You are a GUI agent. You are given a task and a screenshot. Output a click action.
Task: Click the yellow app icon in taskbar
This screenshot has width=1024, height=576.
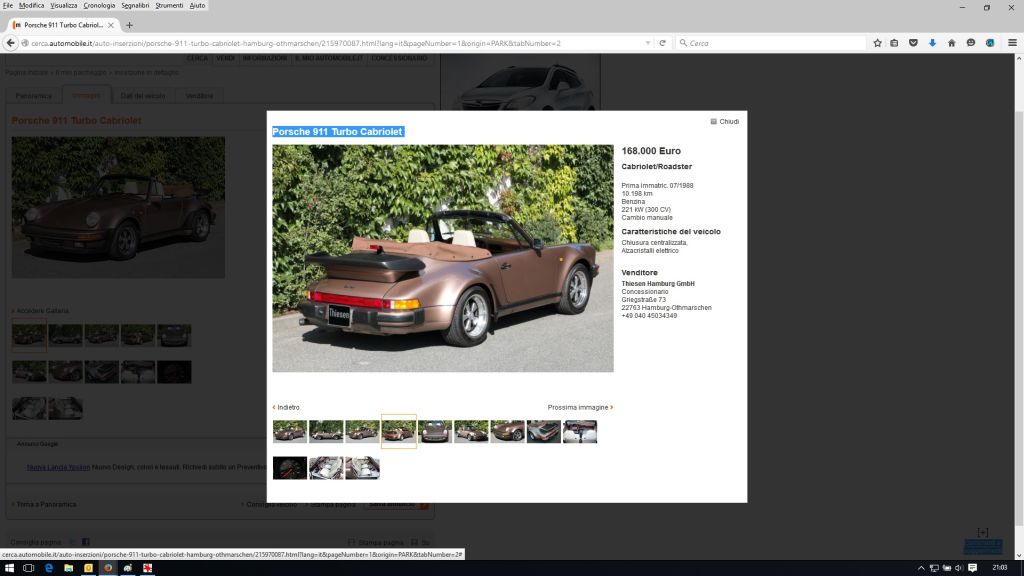pyautogui.click(x=88, y=568)
